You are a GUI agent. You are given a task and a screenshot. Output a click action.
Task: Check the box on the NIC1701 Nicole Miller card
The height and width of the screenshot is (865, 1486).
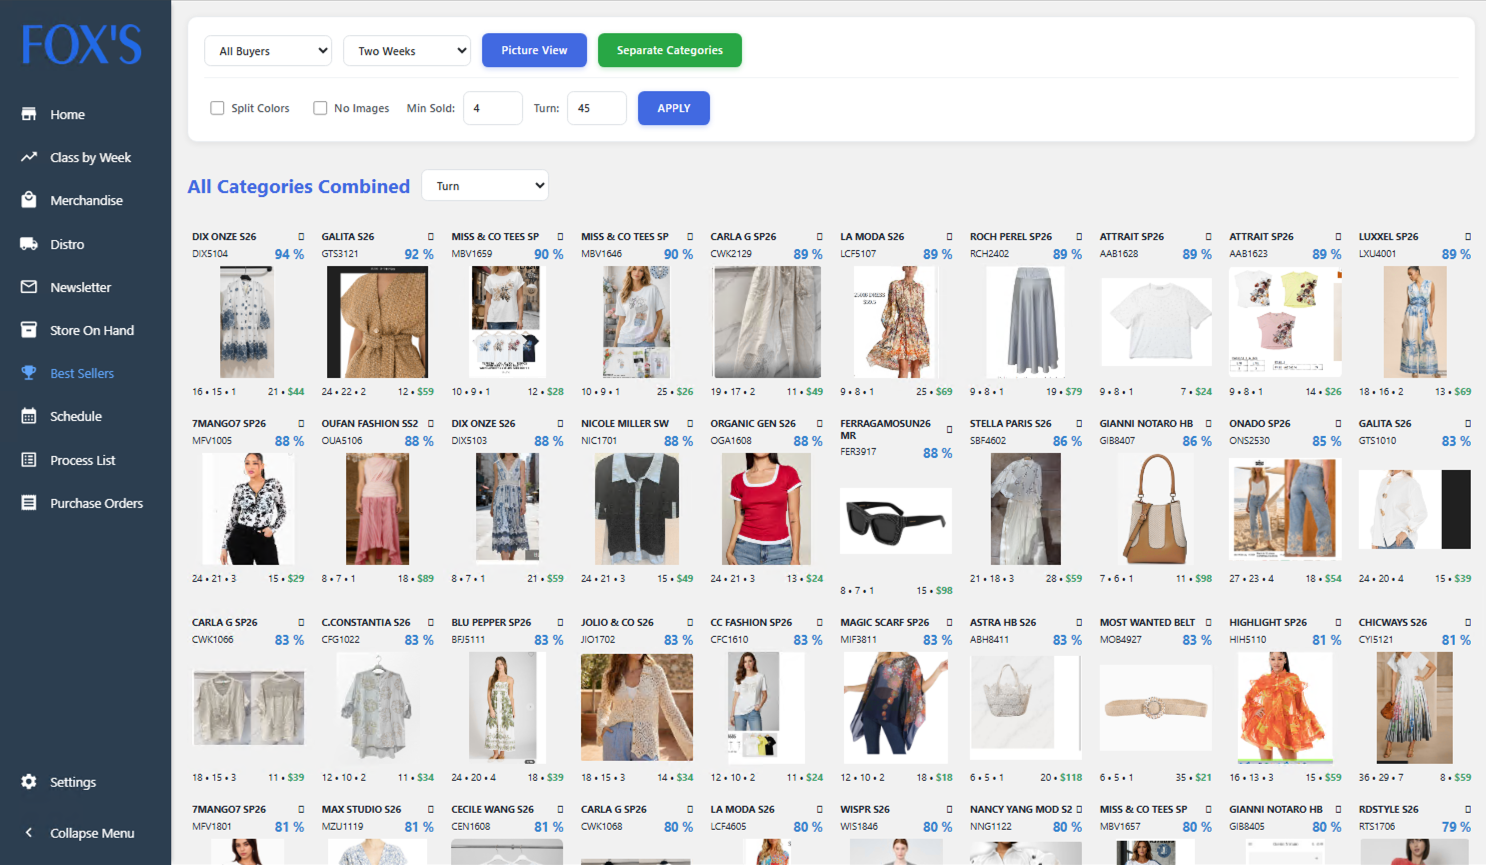point(690,424)
